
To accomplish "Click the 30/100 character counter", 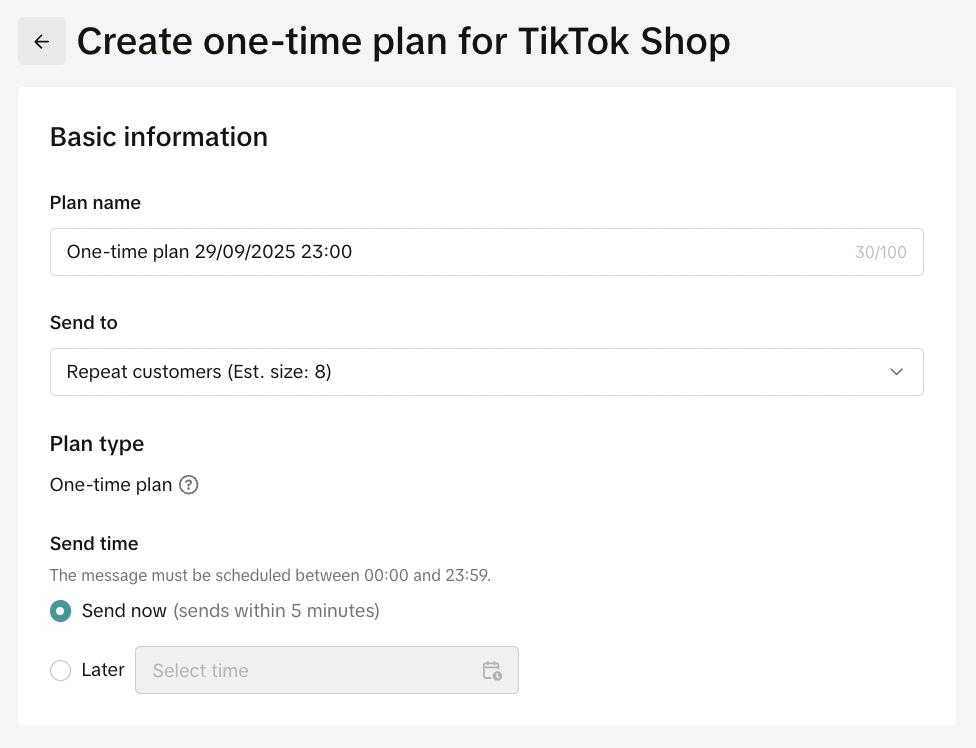I will [x=880, y=252].
